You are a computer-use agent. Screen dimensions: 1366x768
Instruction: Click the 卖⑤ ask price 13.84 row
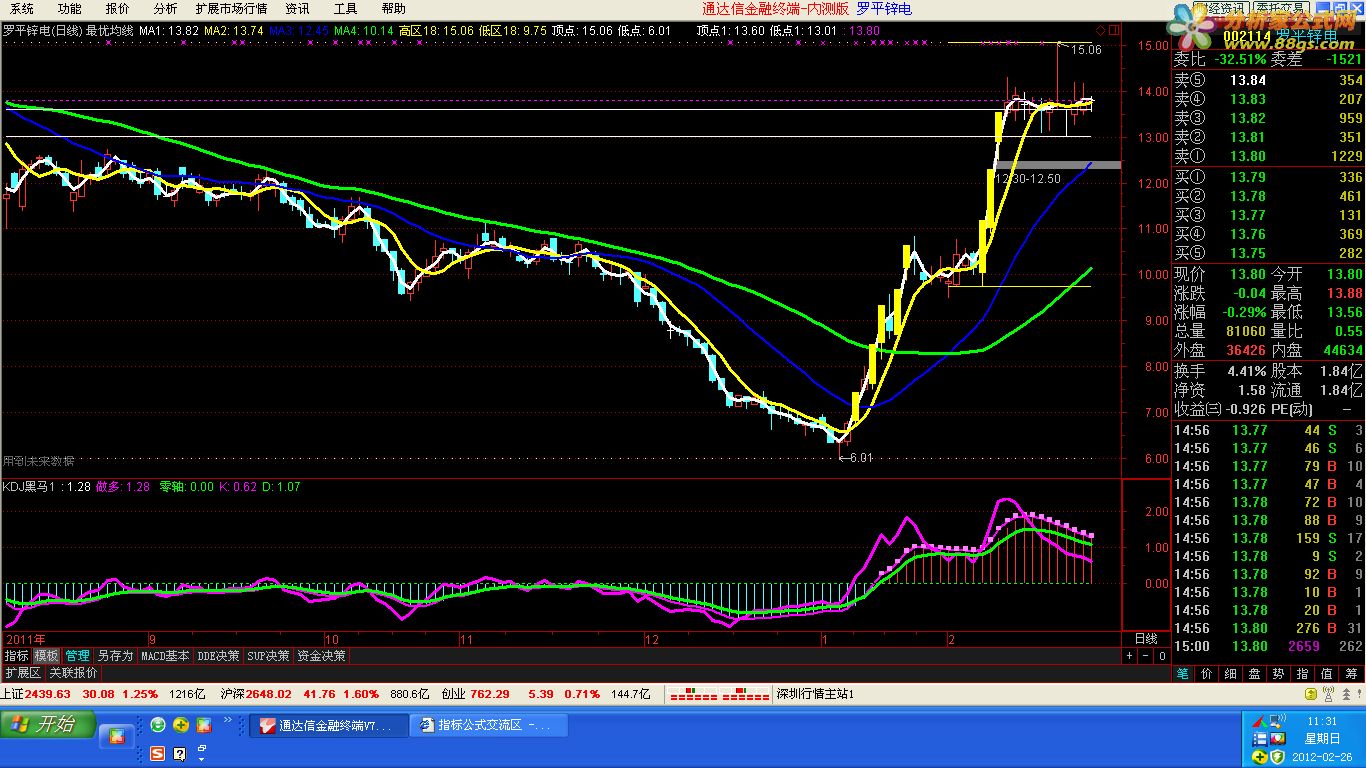pos(1268,80)
